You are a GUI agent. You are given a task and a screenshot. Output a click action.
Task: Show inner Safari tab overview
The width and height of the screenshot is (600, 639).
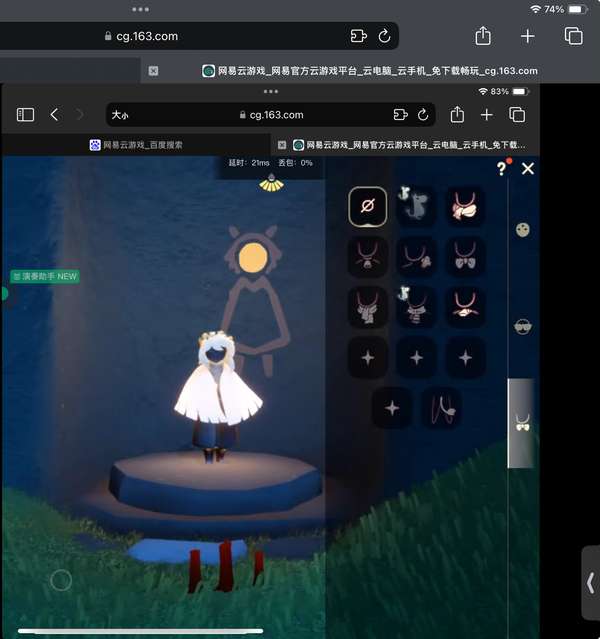(x=517, y=115)
